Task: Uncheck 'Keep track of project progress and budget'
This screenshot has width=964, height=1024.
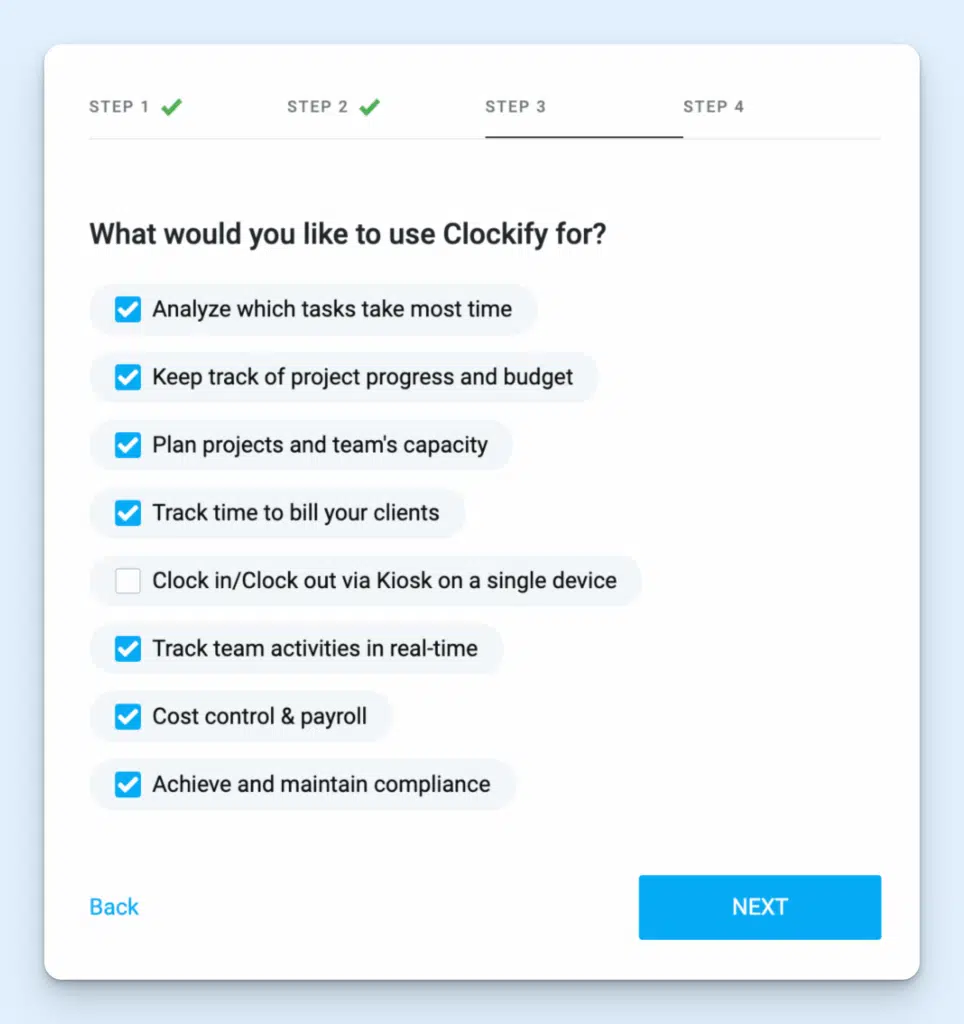Action: click(x=127, y=377)
